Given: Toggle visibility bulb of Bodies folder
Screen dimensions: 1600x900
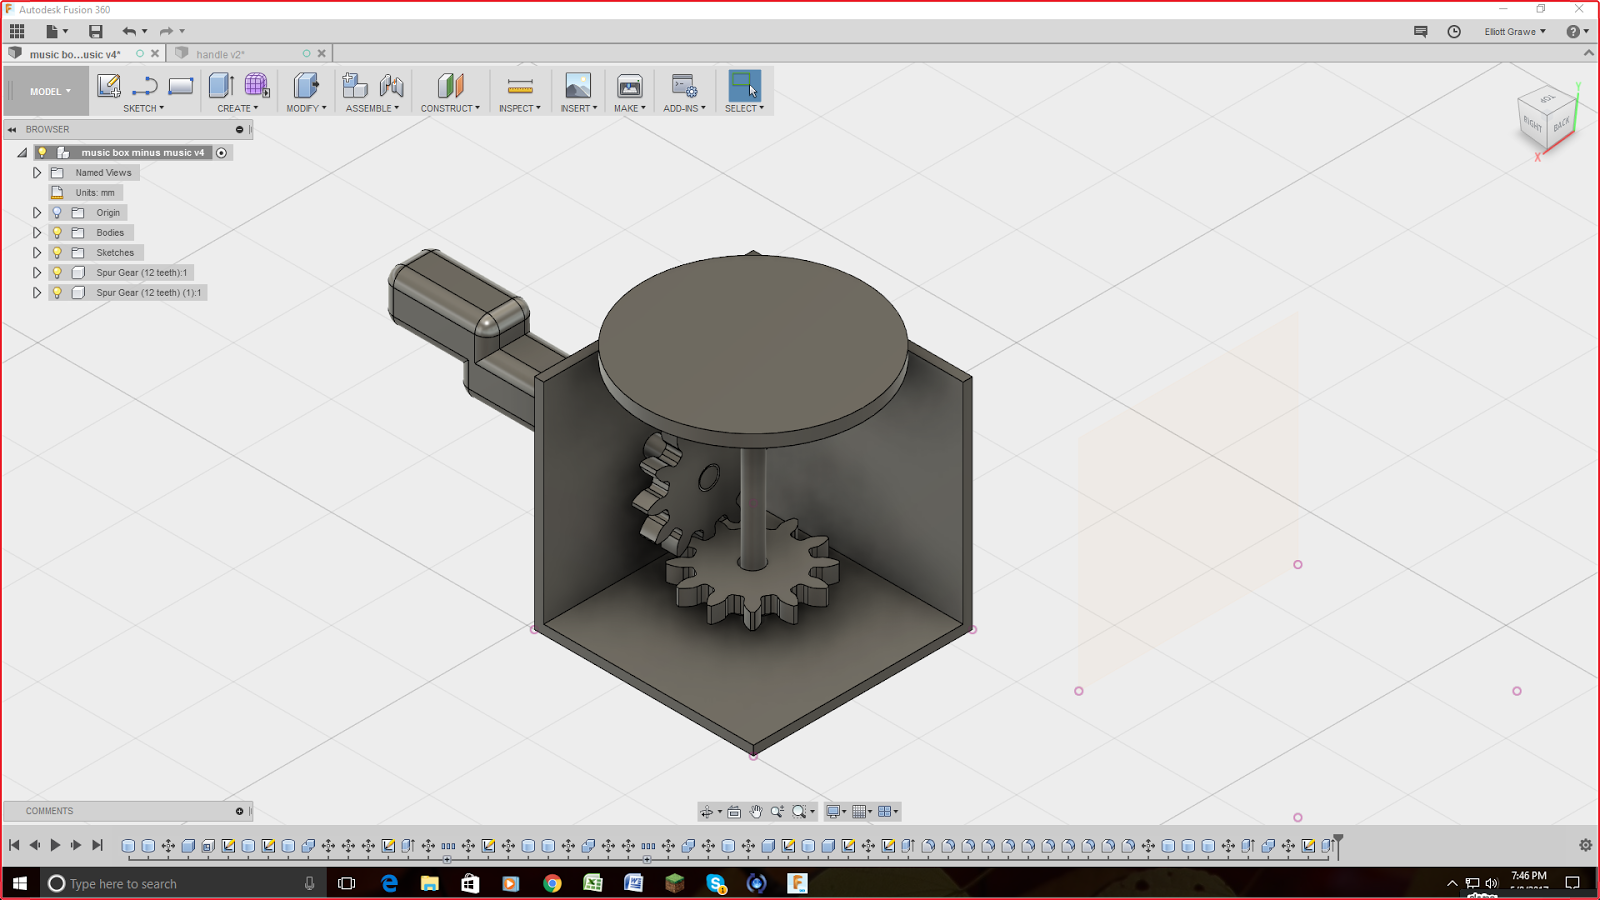Looking at the screenshot, I should [x=57, y=233].
